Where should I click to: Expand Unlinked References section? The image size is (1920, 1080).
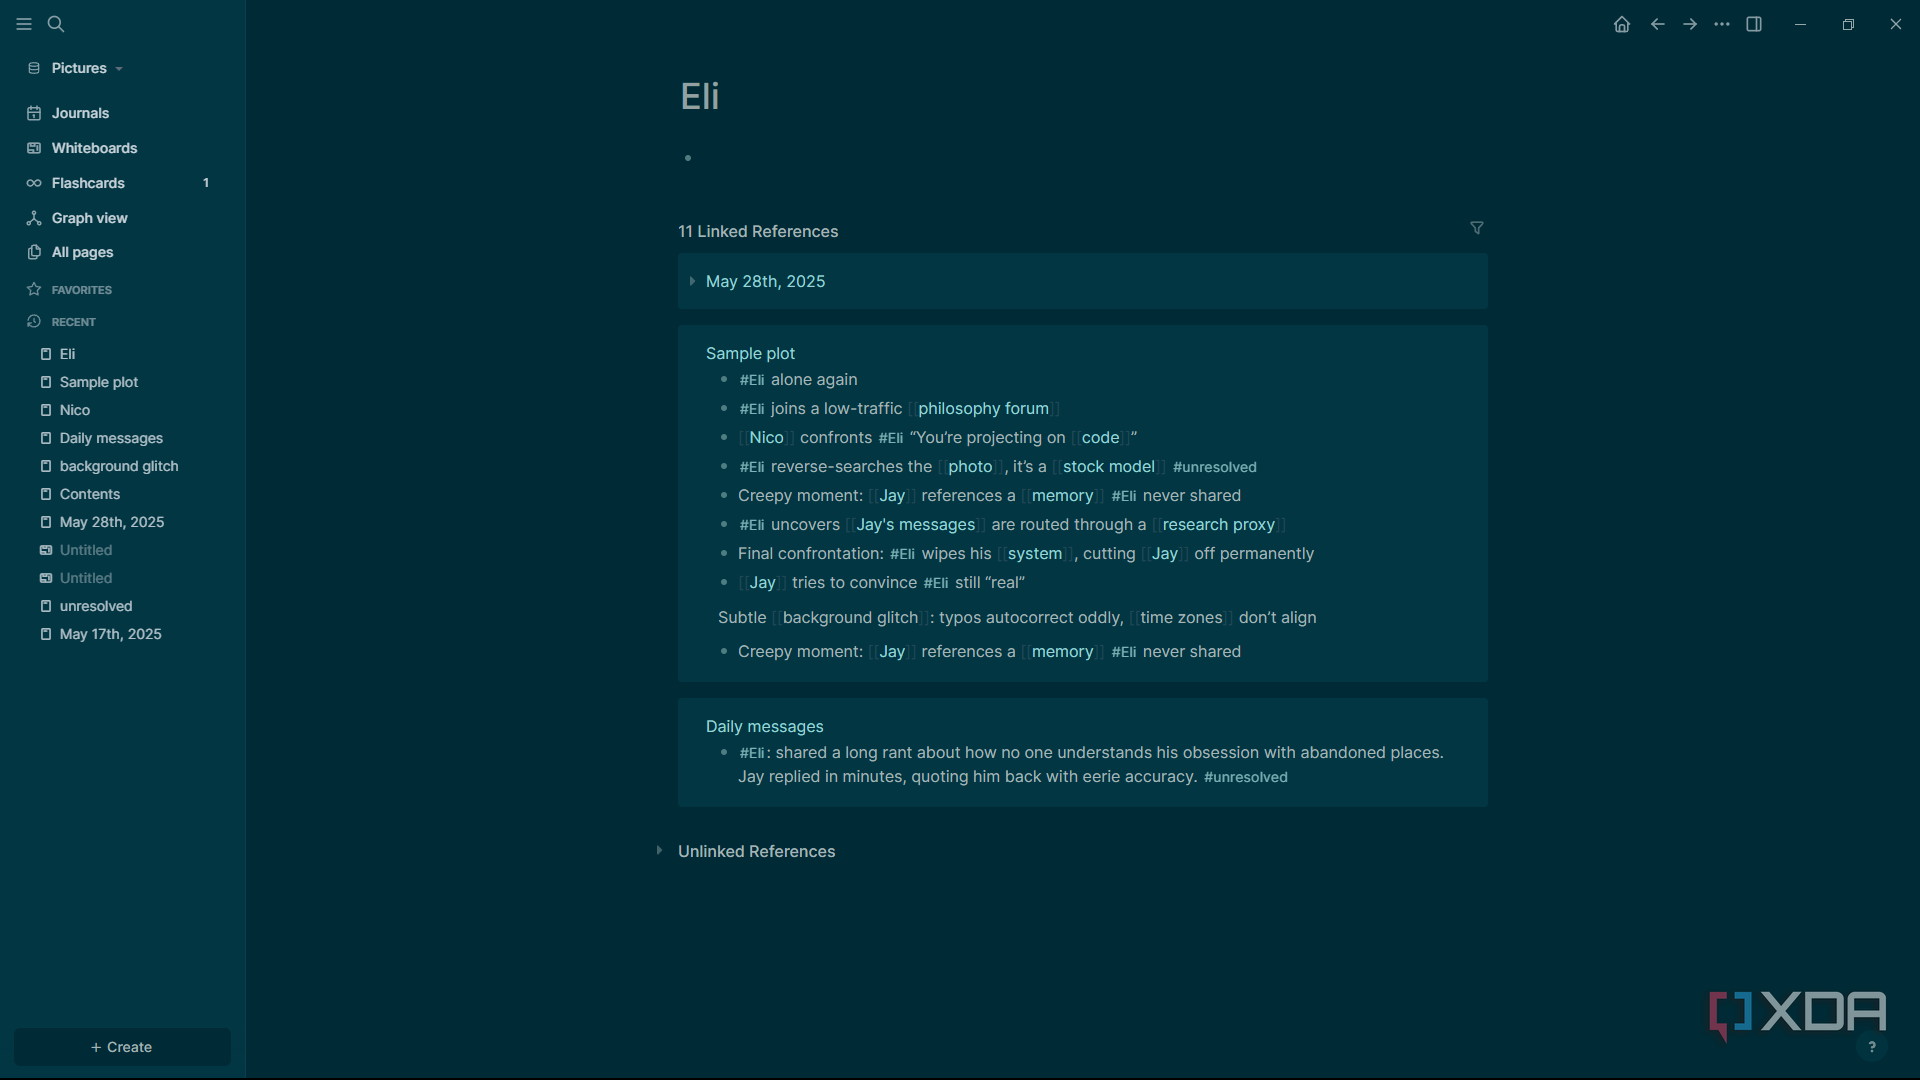pyautogui.click(x=659, y=851)
